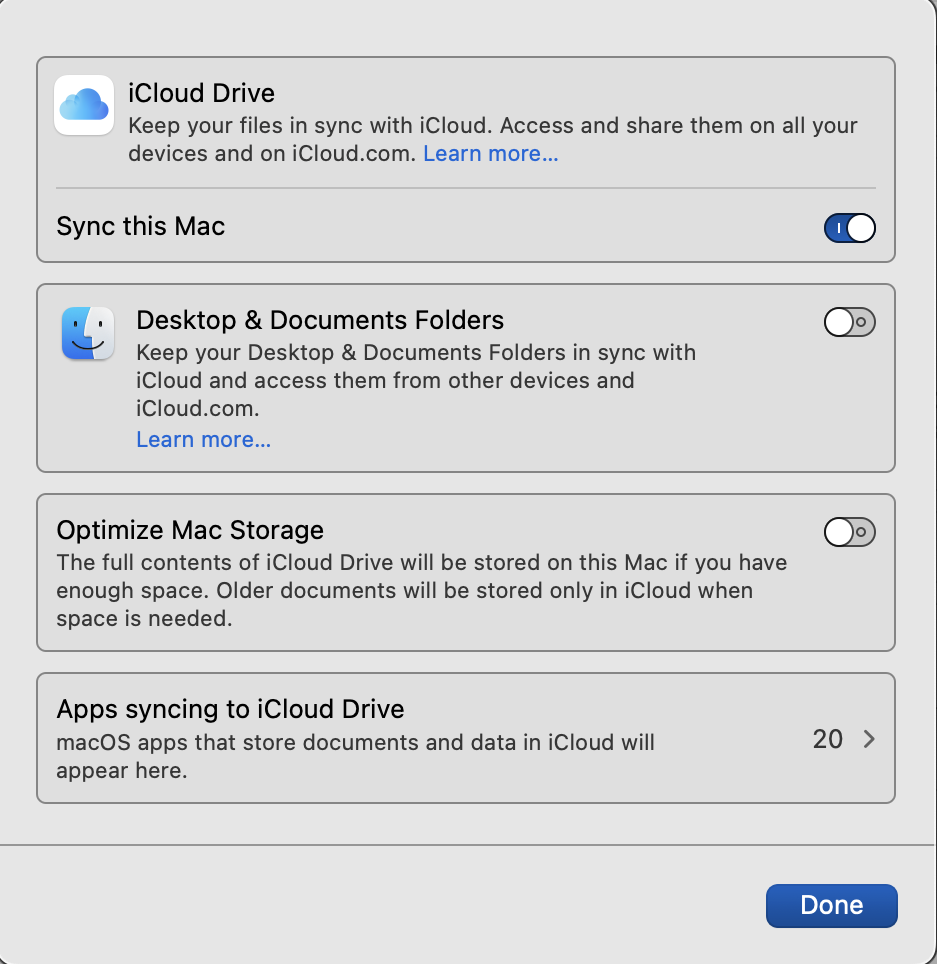Select the Desktop & Documents Folders heading
Viewport: 937px width, 964px height.
coord(320,320)
